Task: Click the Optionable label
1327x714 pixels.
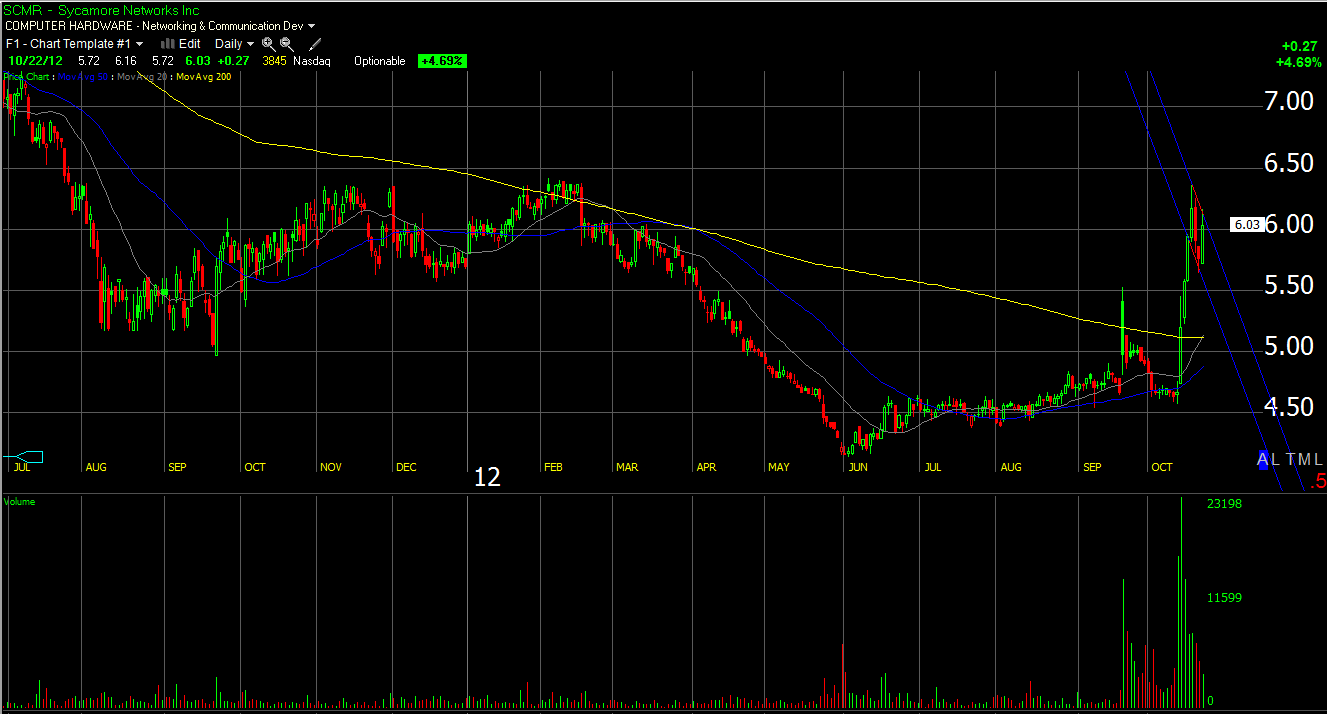Action: pos(380,61)
